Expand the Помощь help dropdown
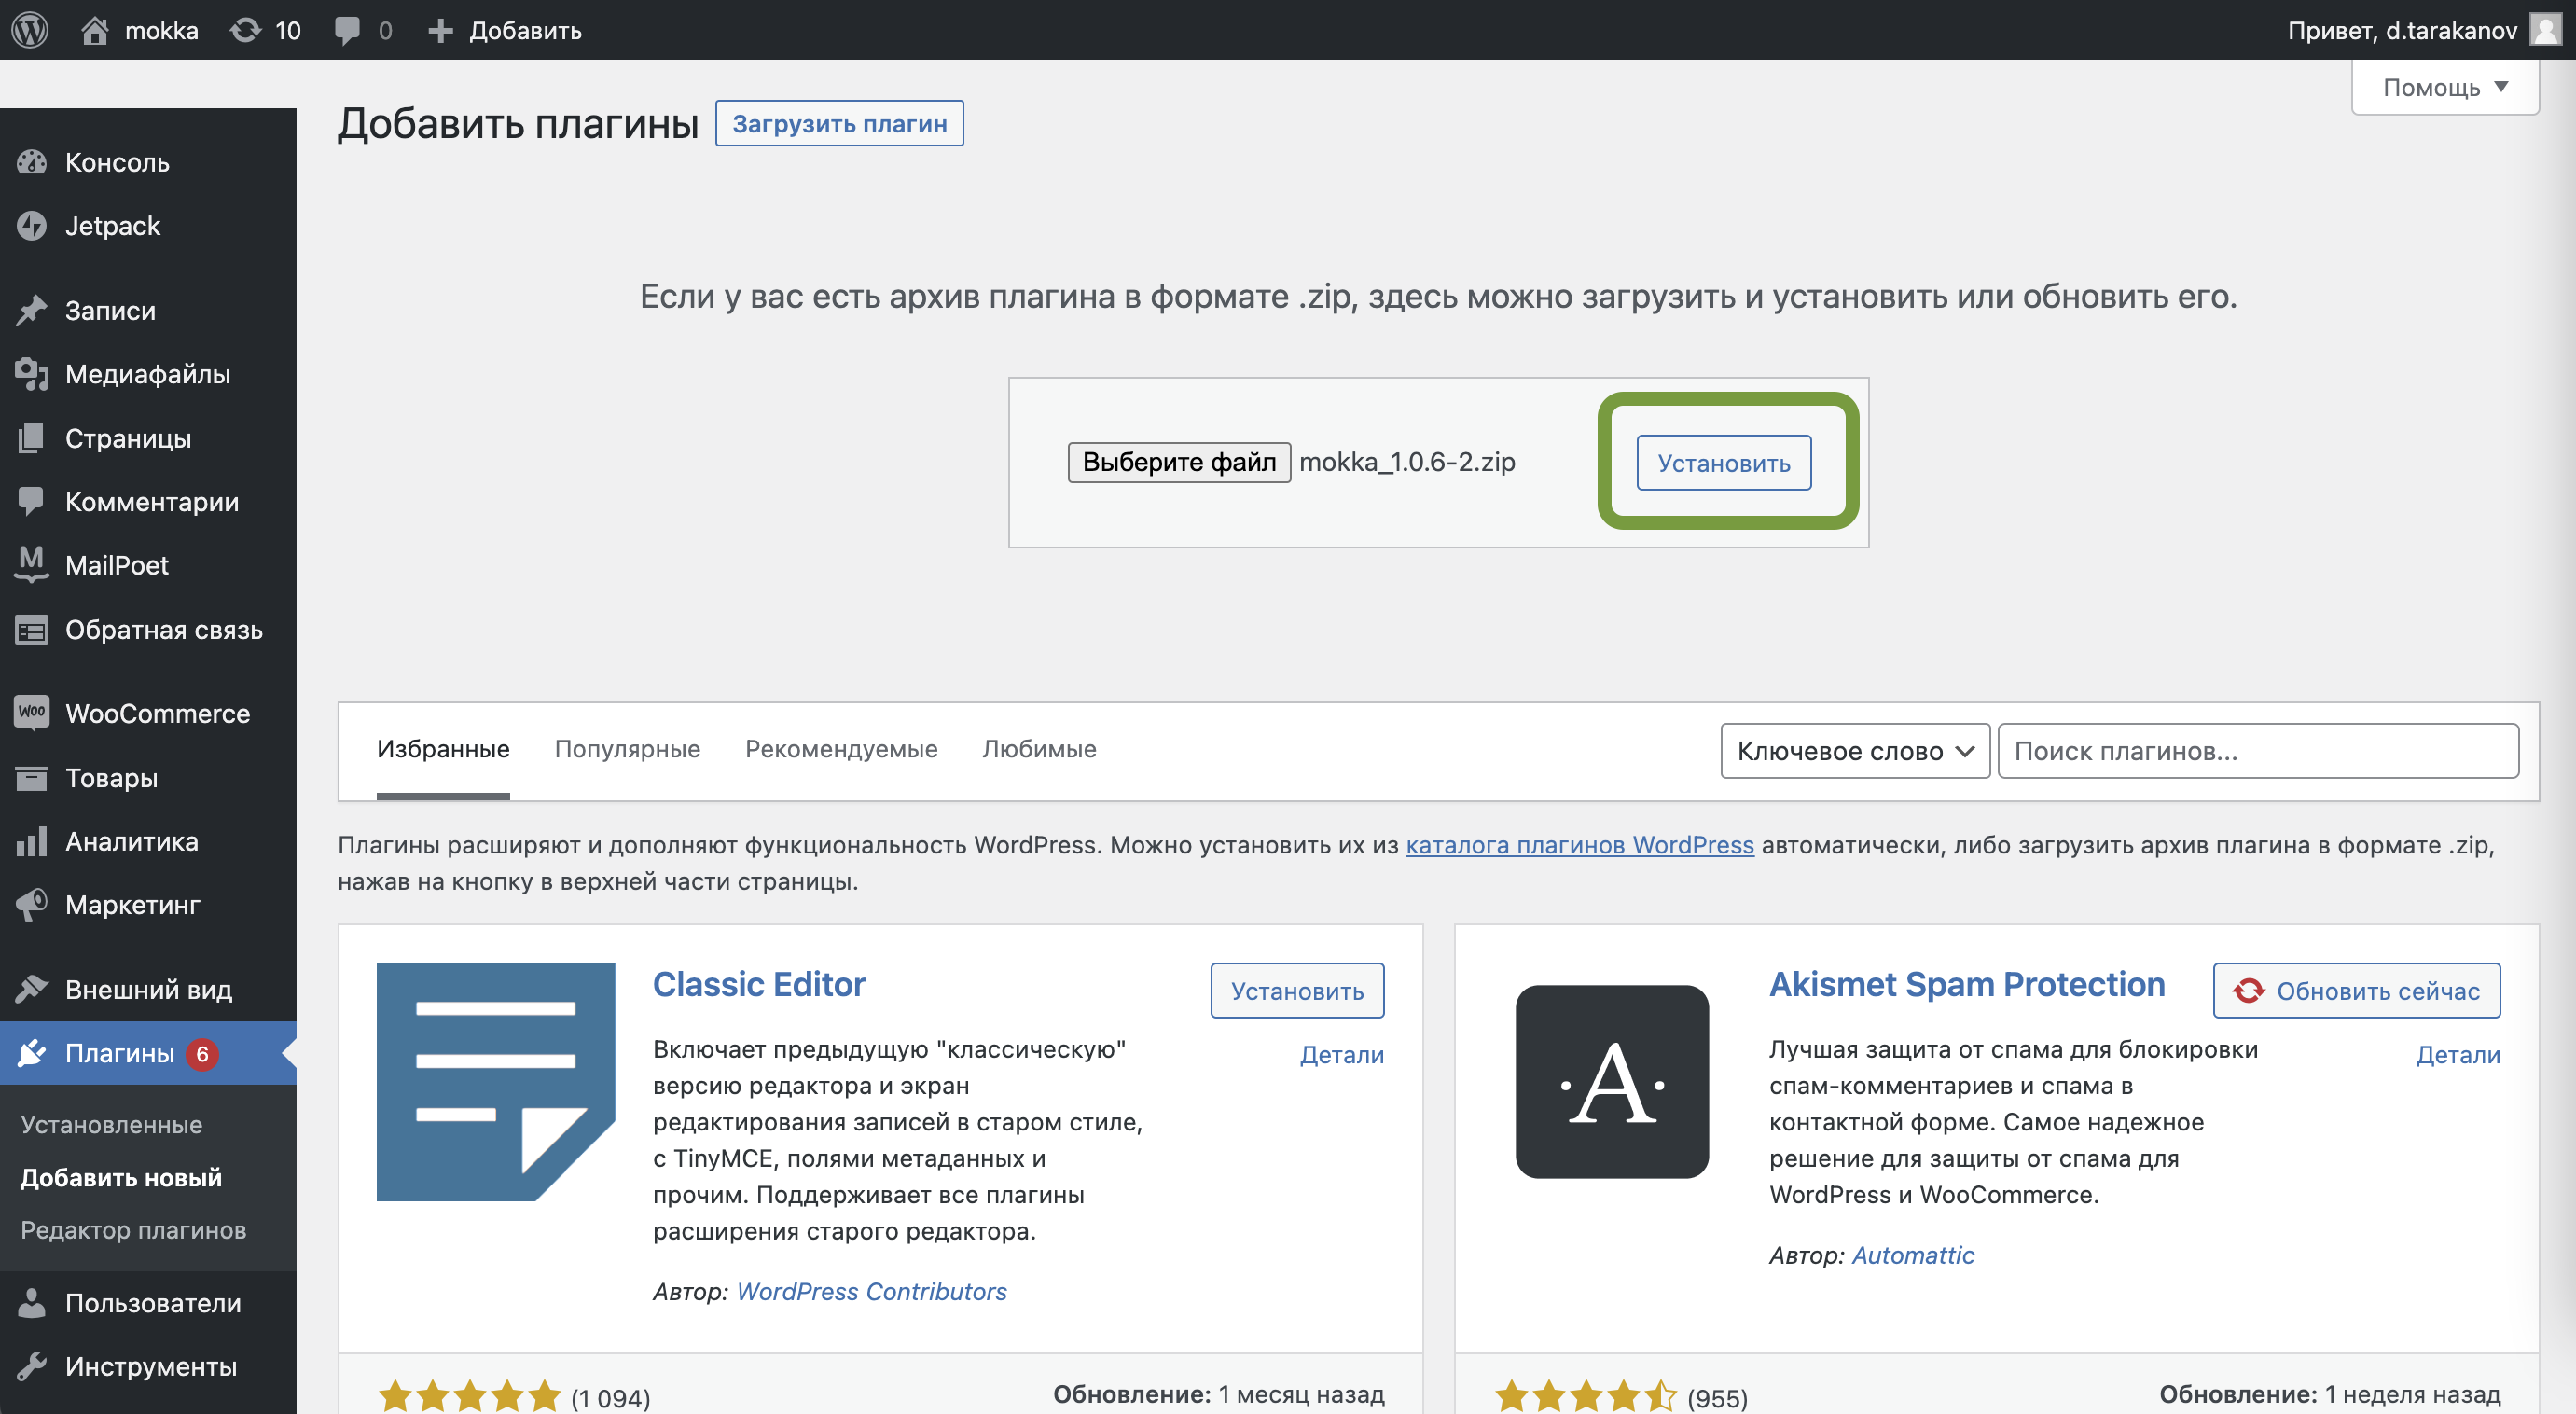 [2445, 87]
